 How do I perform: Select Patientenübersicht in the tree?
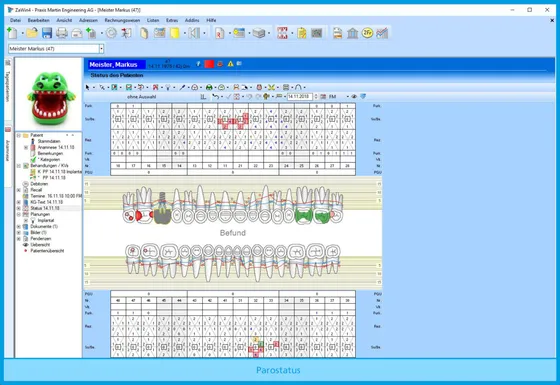pyautogui.click(x=47, y=251)
